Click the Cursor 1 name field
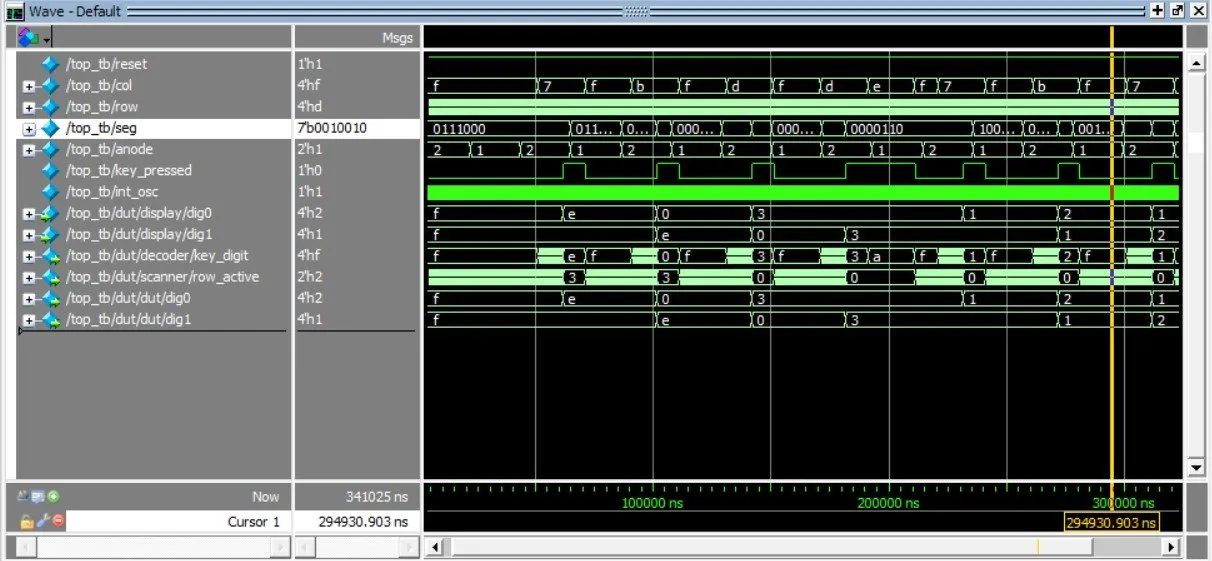The image size is (1212, 561). [x=180, y=521]
